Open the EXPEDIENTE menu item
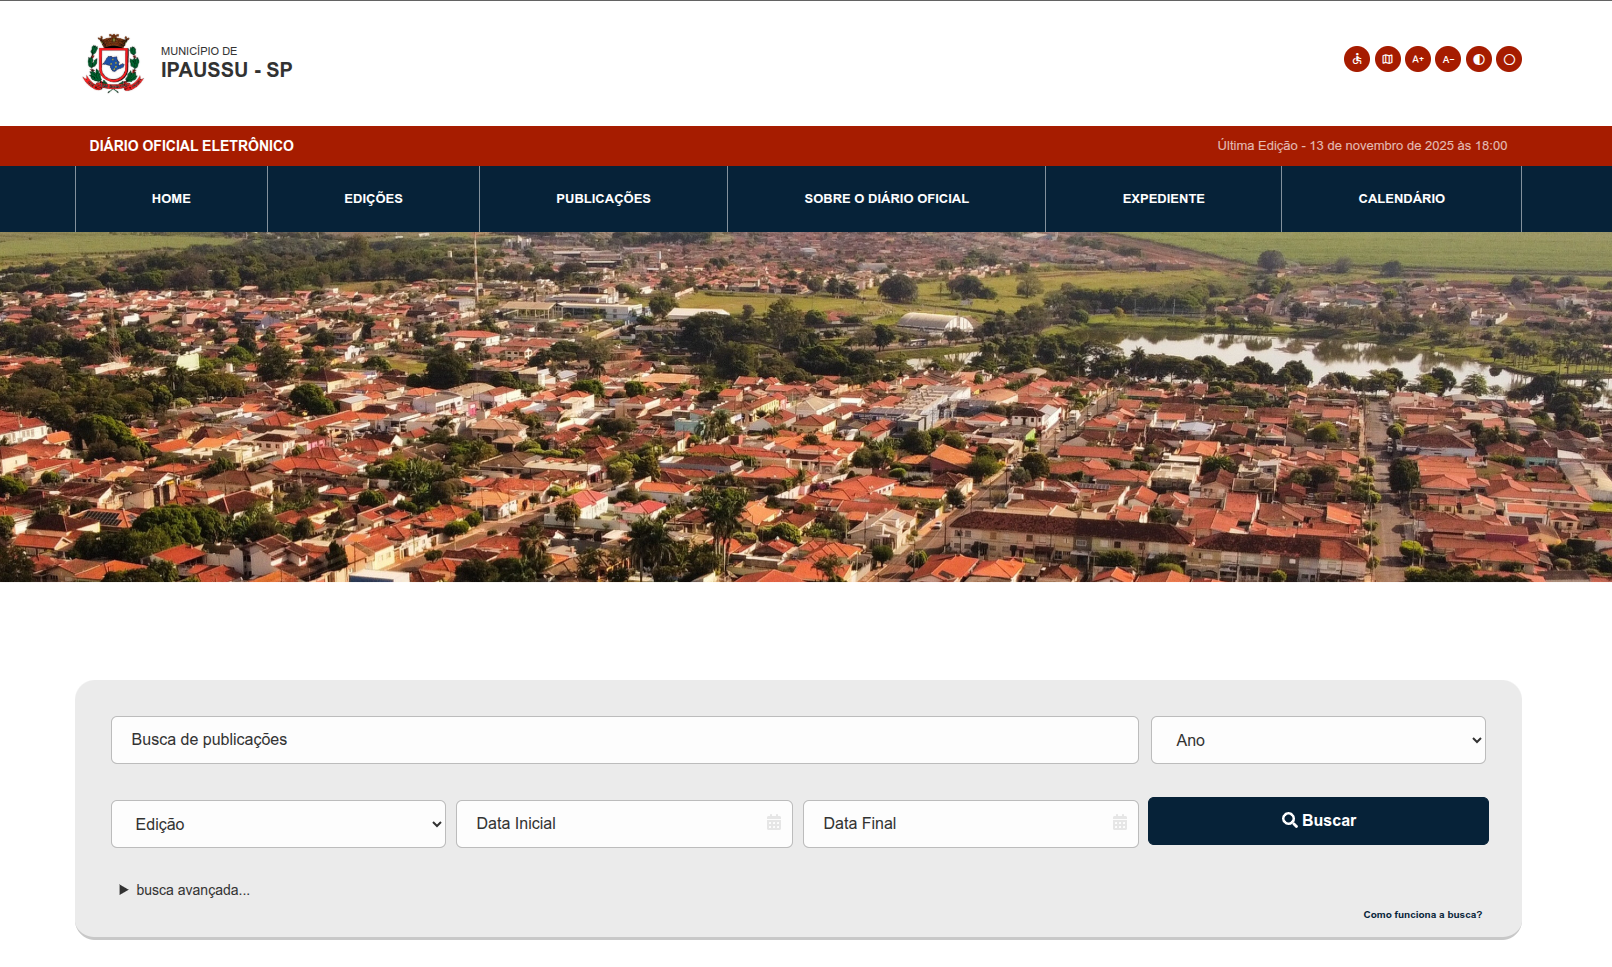 [x=1163, y=199]
